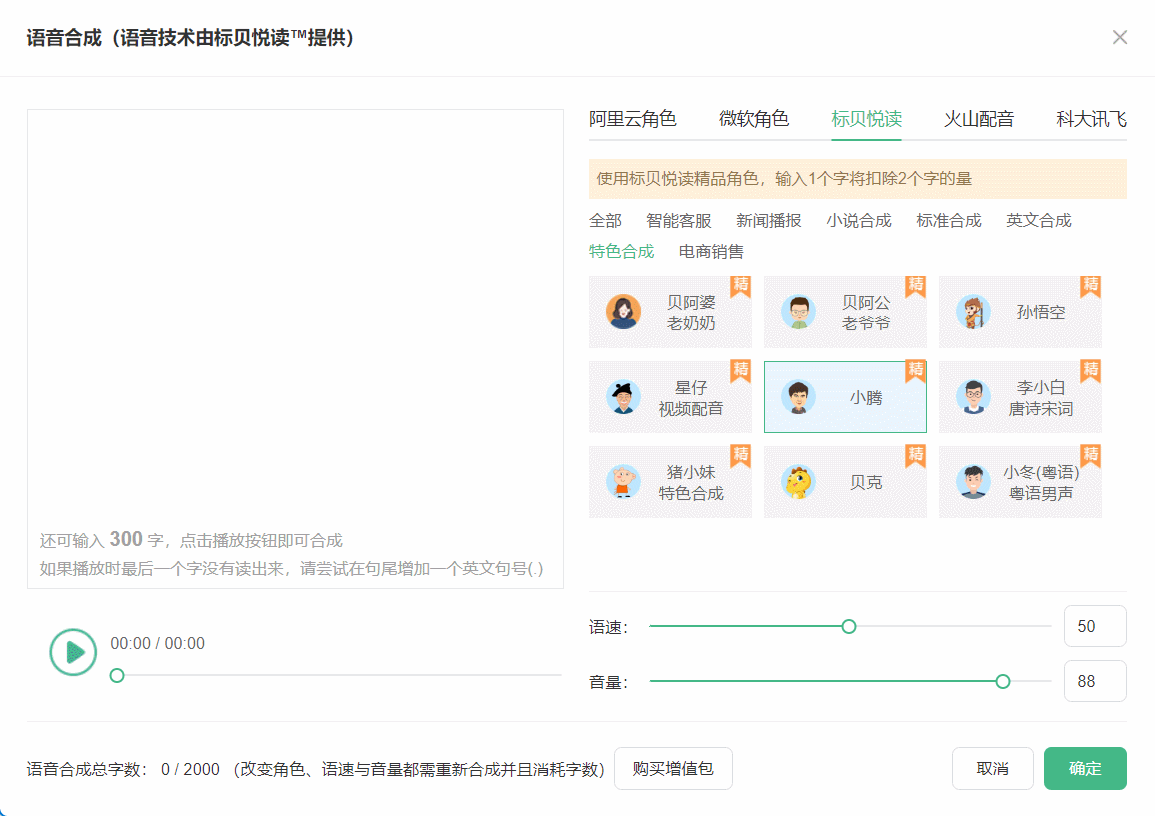This screenshot has width=1155, height=816.
Task: Click the 0 / 2000 character count
Action: [190, 770]
